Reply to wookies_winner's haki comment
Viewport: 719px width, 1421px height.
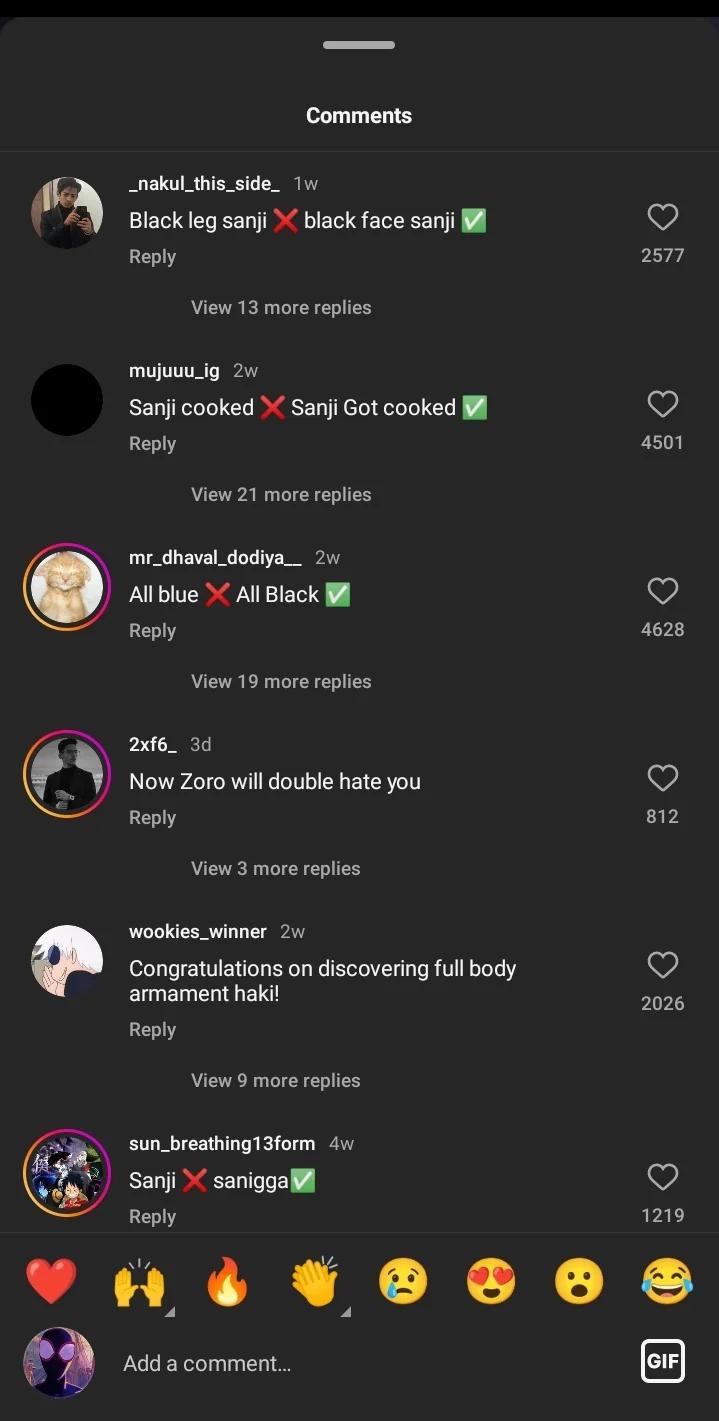tap(152, 1030)
